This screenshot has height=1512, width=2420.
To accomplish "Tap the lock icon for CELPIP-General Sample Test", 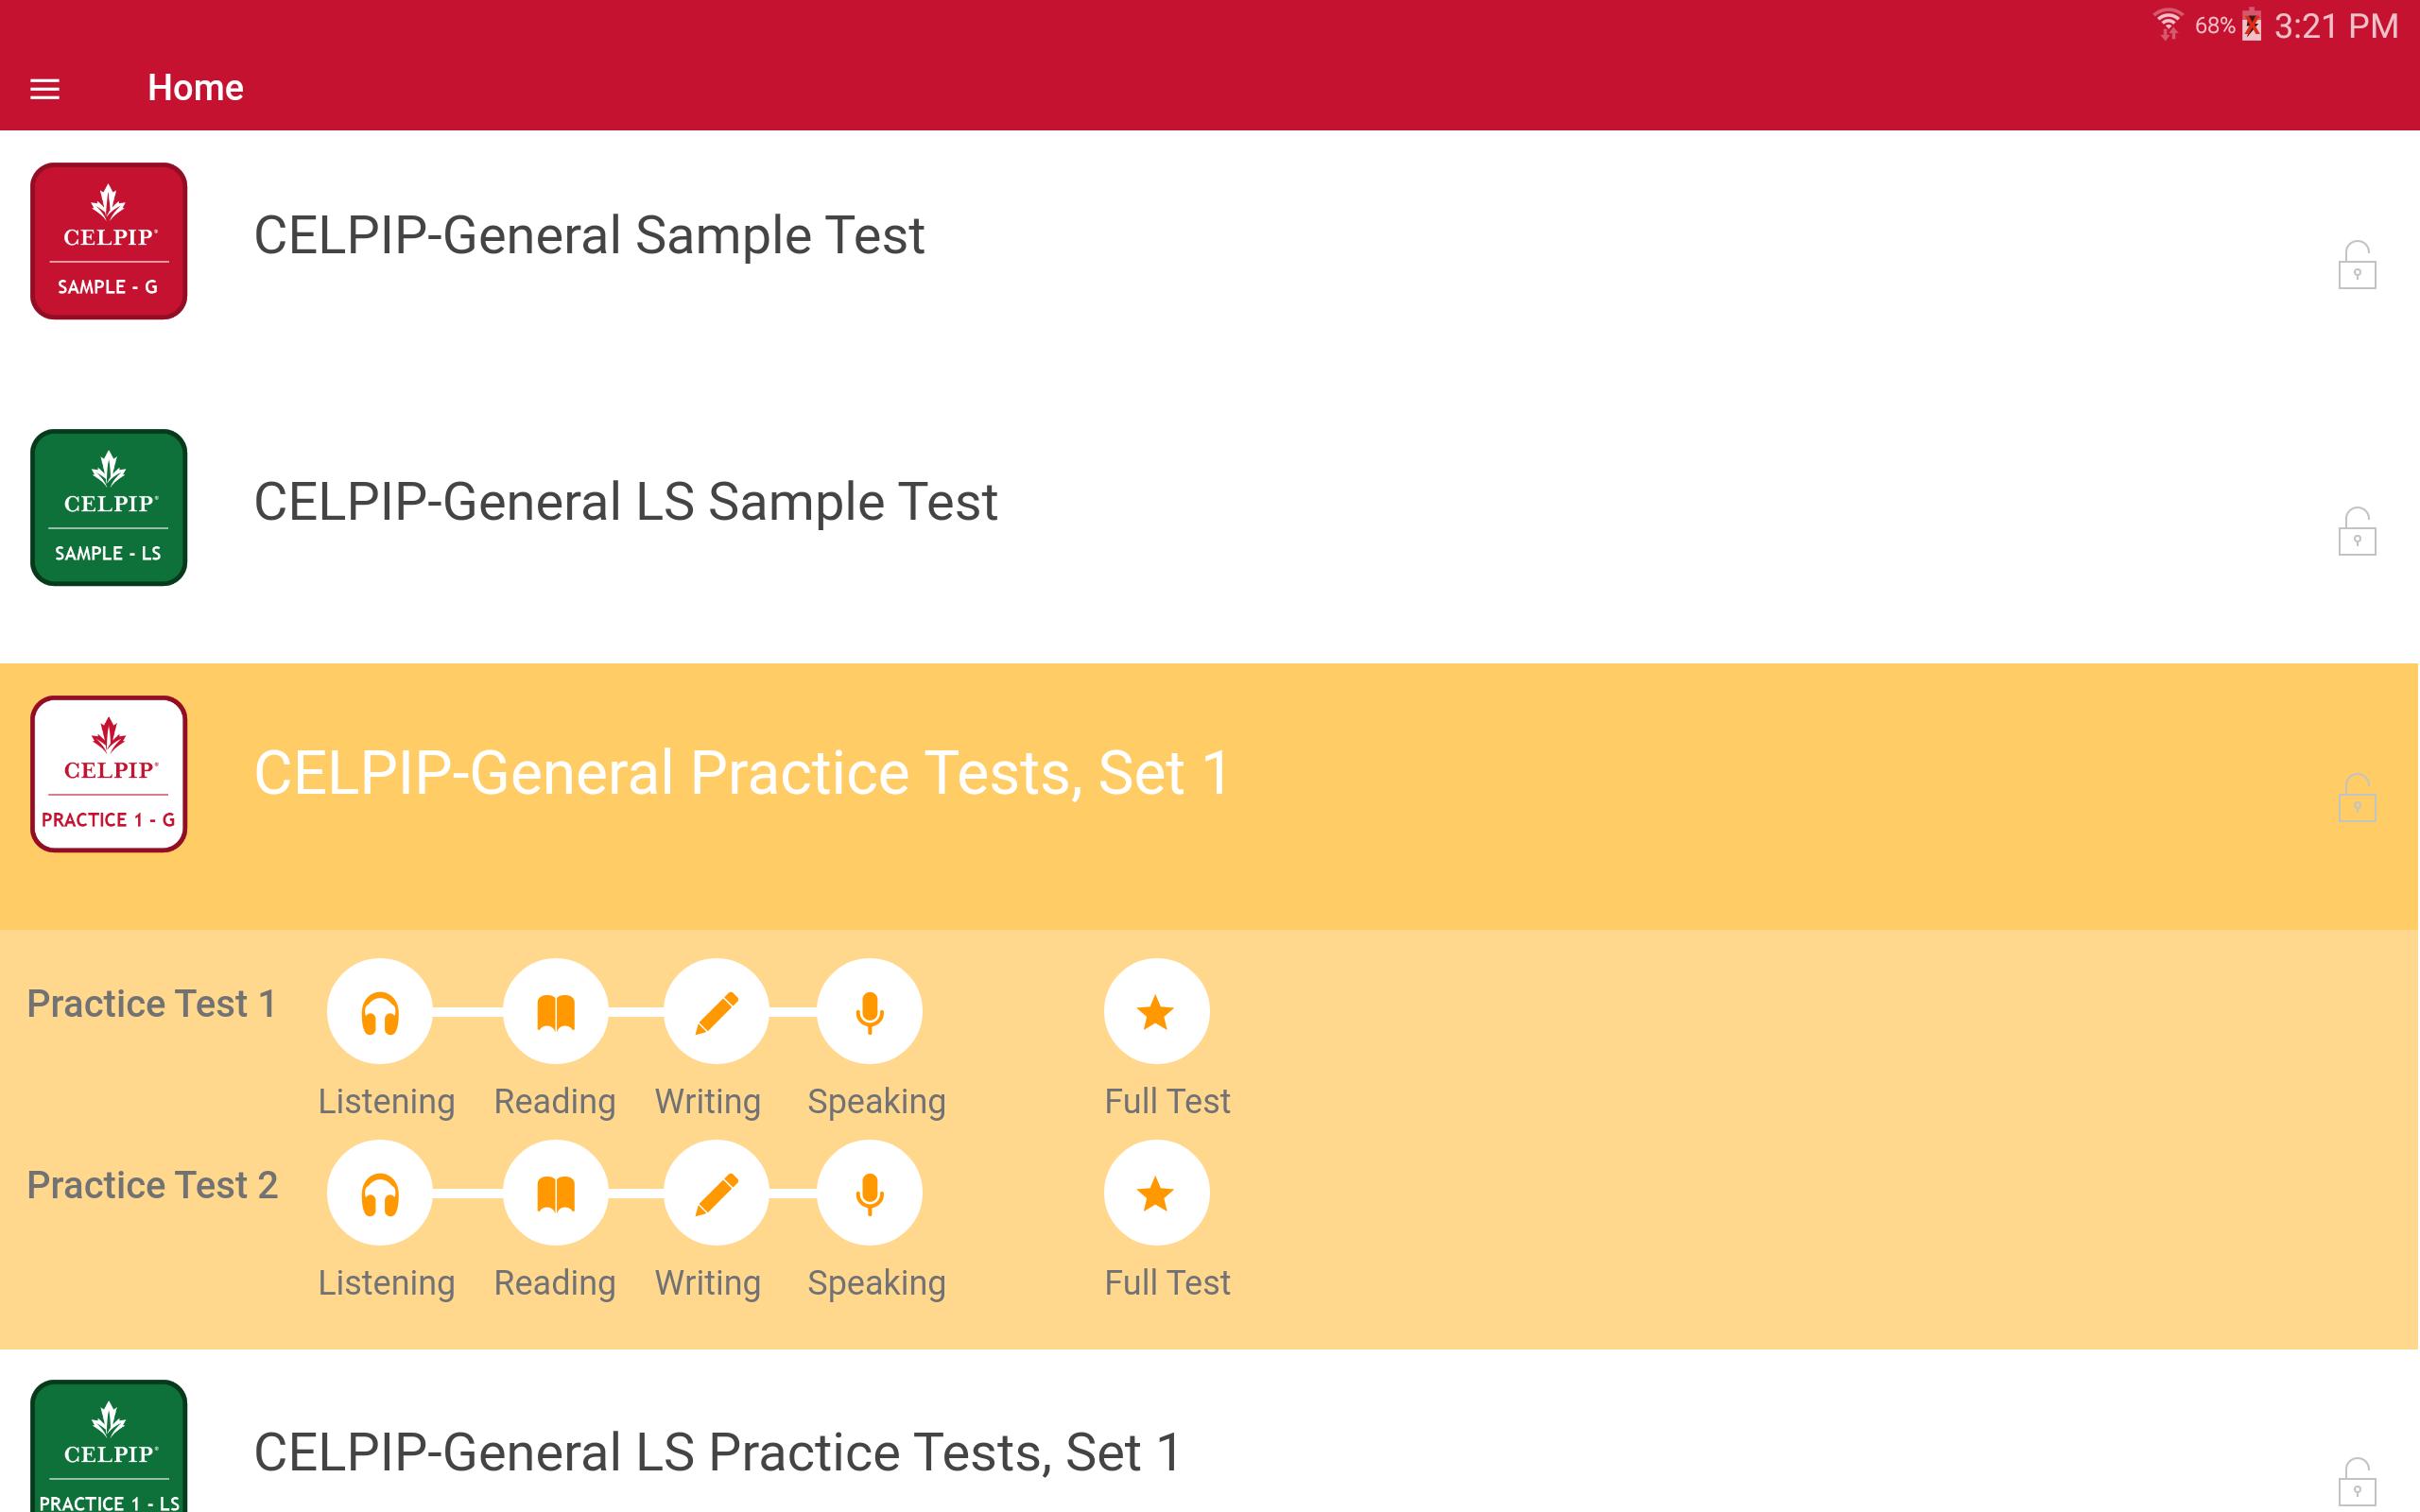I will point(2356,265).
